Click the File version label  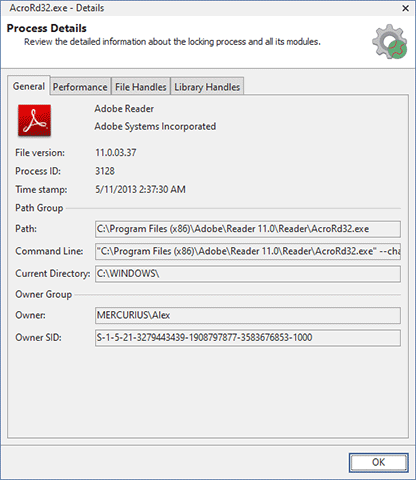tap(40, 153)
